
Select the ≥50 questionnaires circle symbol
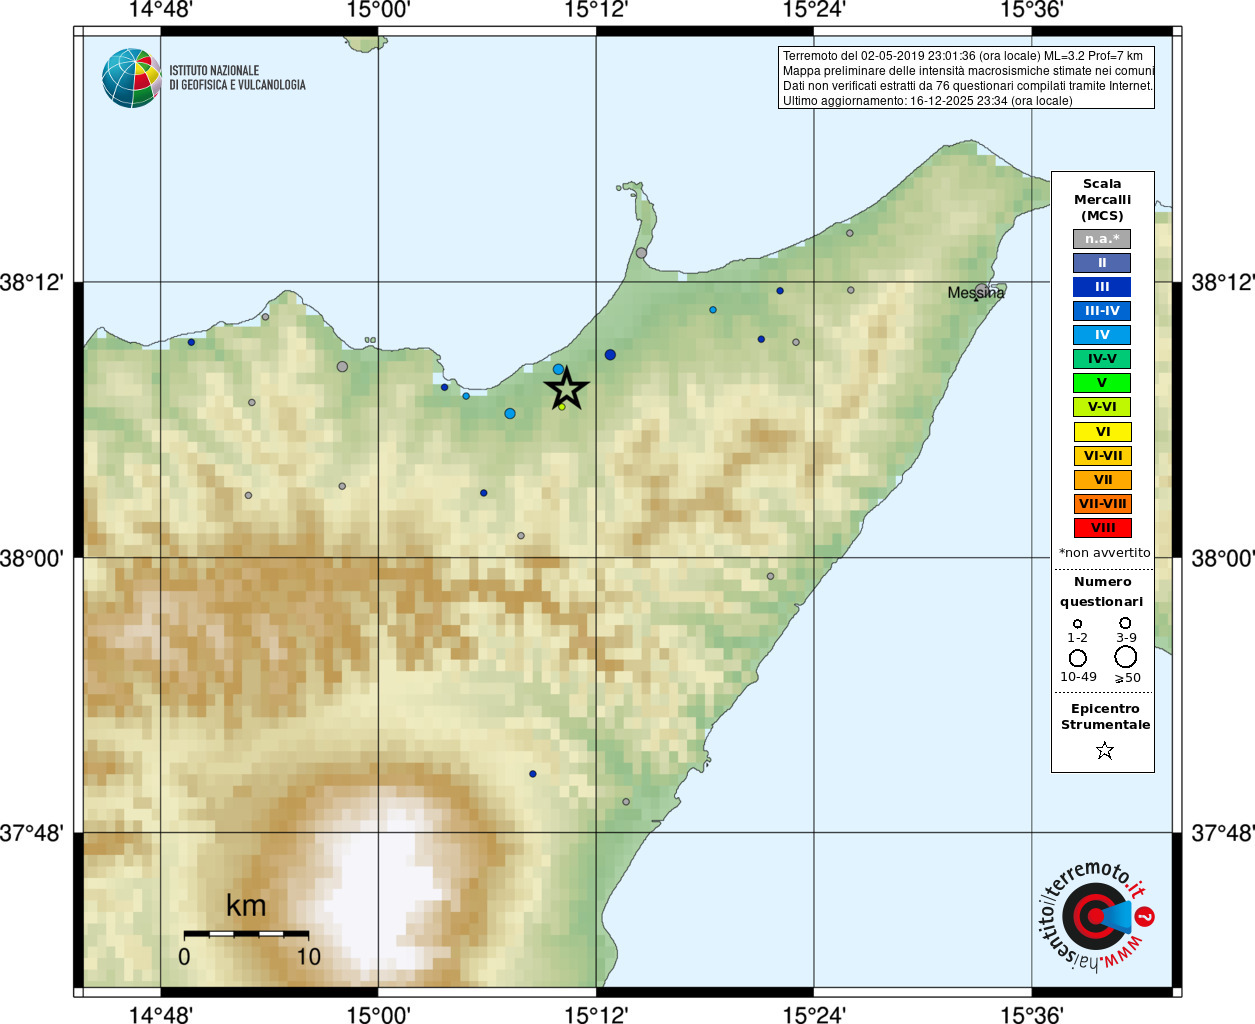click(x=1126, y=657)
